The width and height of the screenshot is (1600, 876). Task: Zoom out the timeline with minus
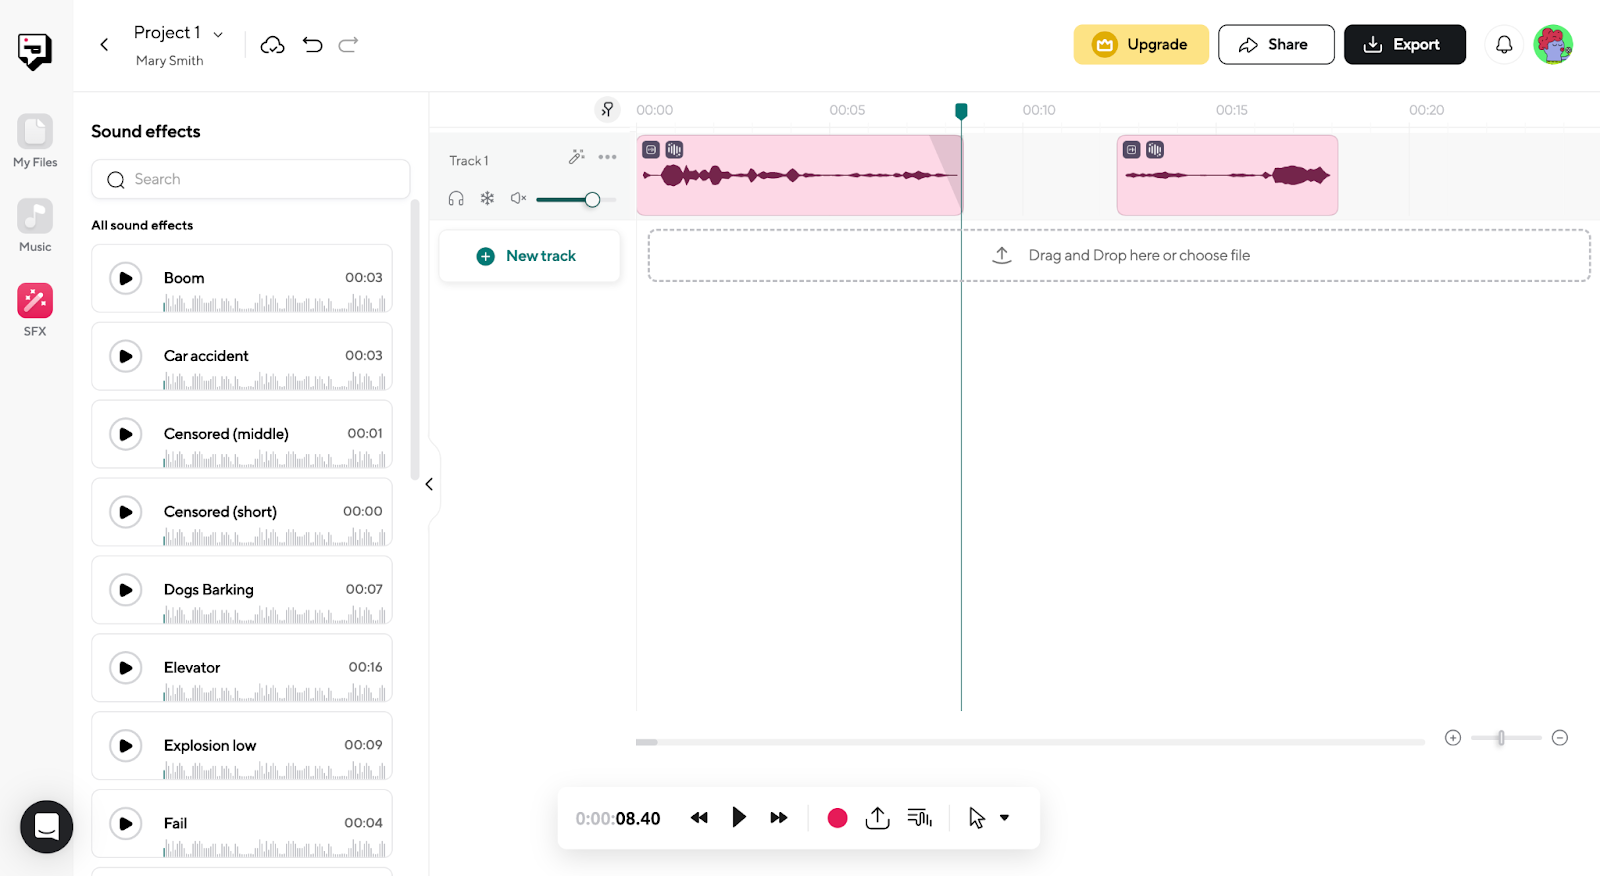coord(1560,738)
